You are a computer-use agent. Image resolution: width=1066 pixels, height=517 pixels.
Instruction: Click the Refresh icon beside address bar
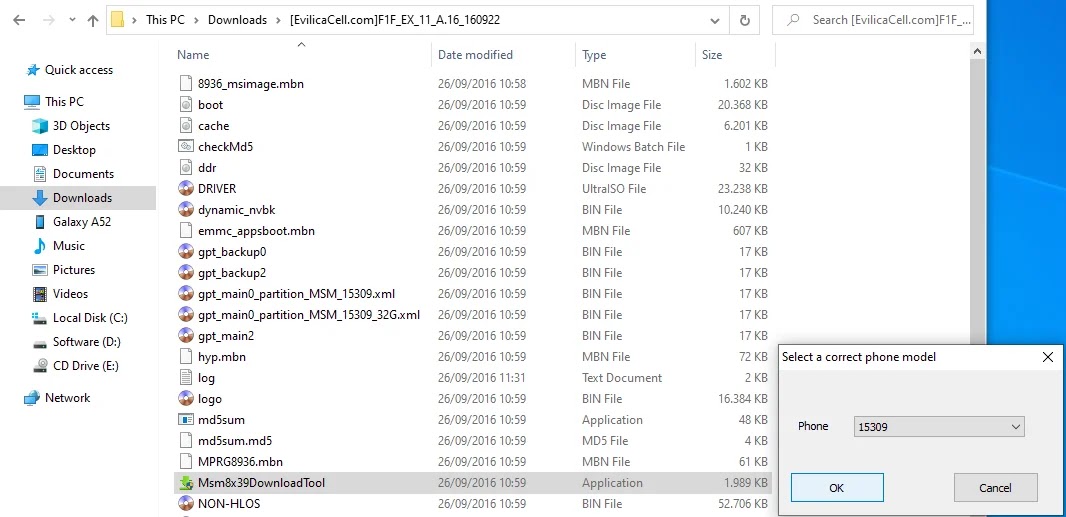(744, 20)
